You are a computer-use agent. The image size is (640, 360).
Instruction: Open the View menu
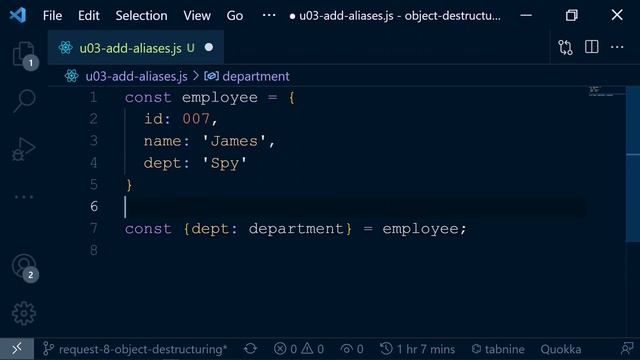pos(197,16)
